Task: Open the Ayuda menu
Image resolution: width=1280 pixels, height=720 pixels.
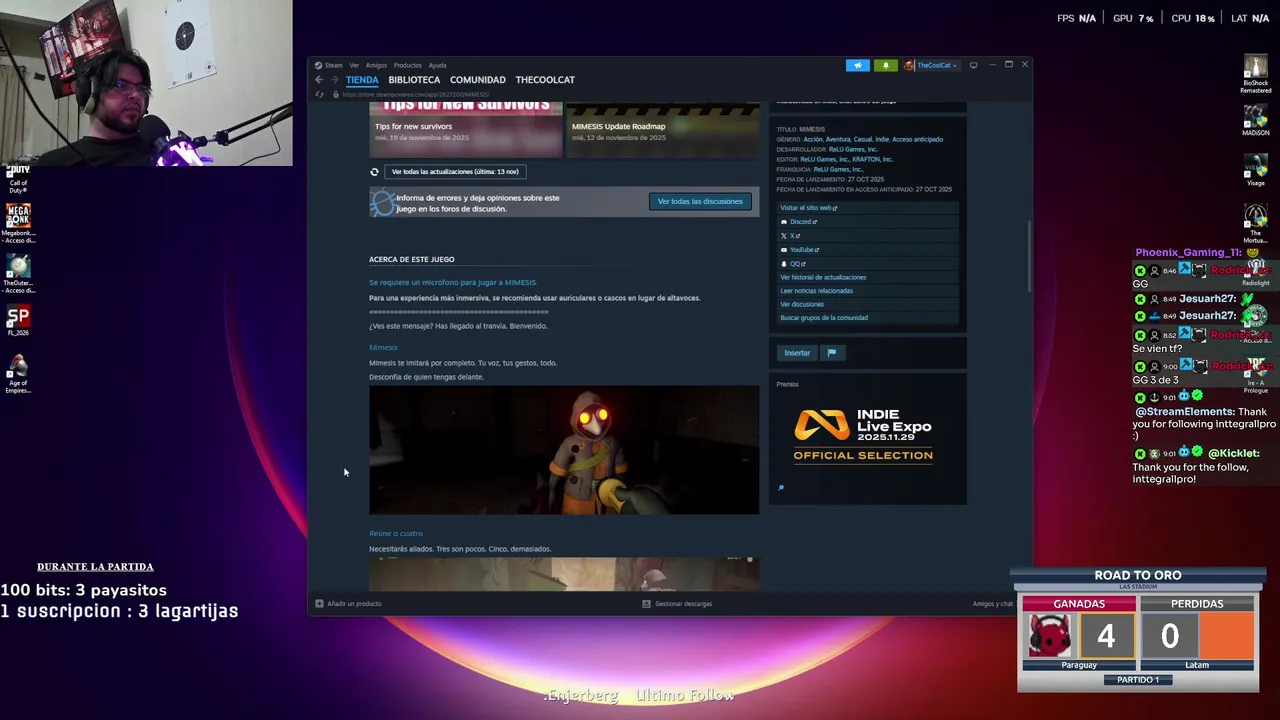Action: point(437,65)
